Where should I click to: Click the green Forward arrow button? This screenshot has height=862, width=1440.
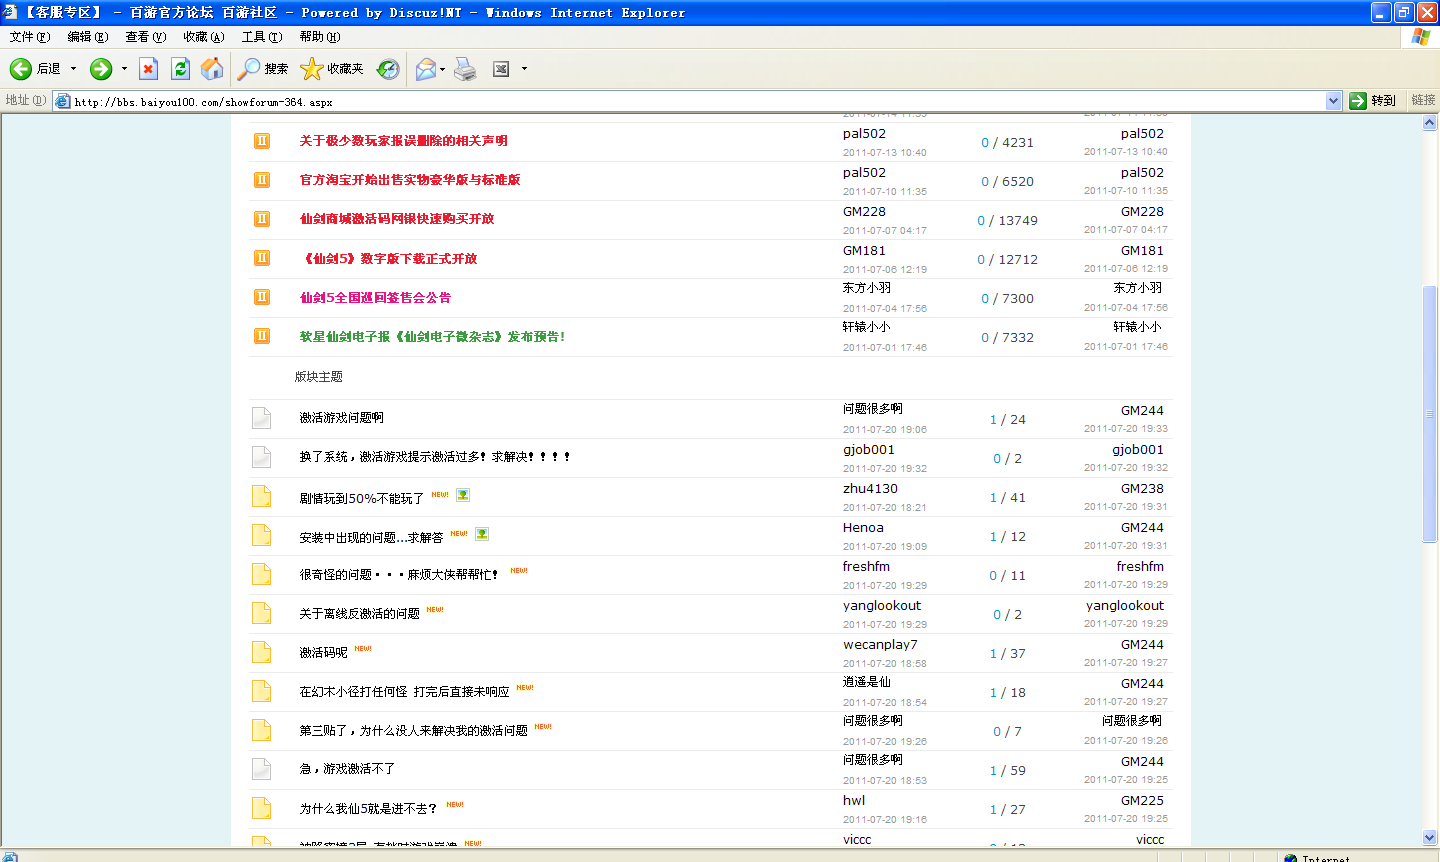pyautogui.click(x=101, y=68)
